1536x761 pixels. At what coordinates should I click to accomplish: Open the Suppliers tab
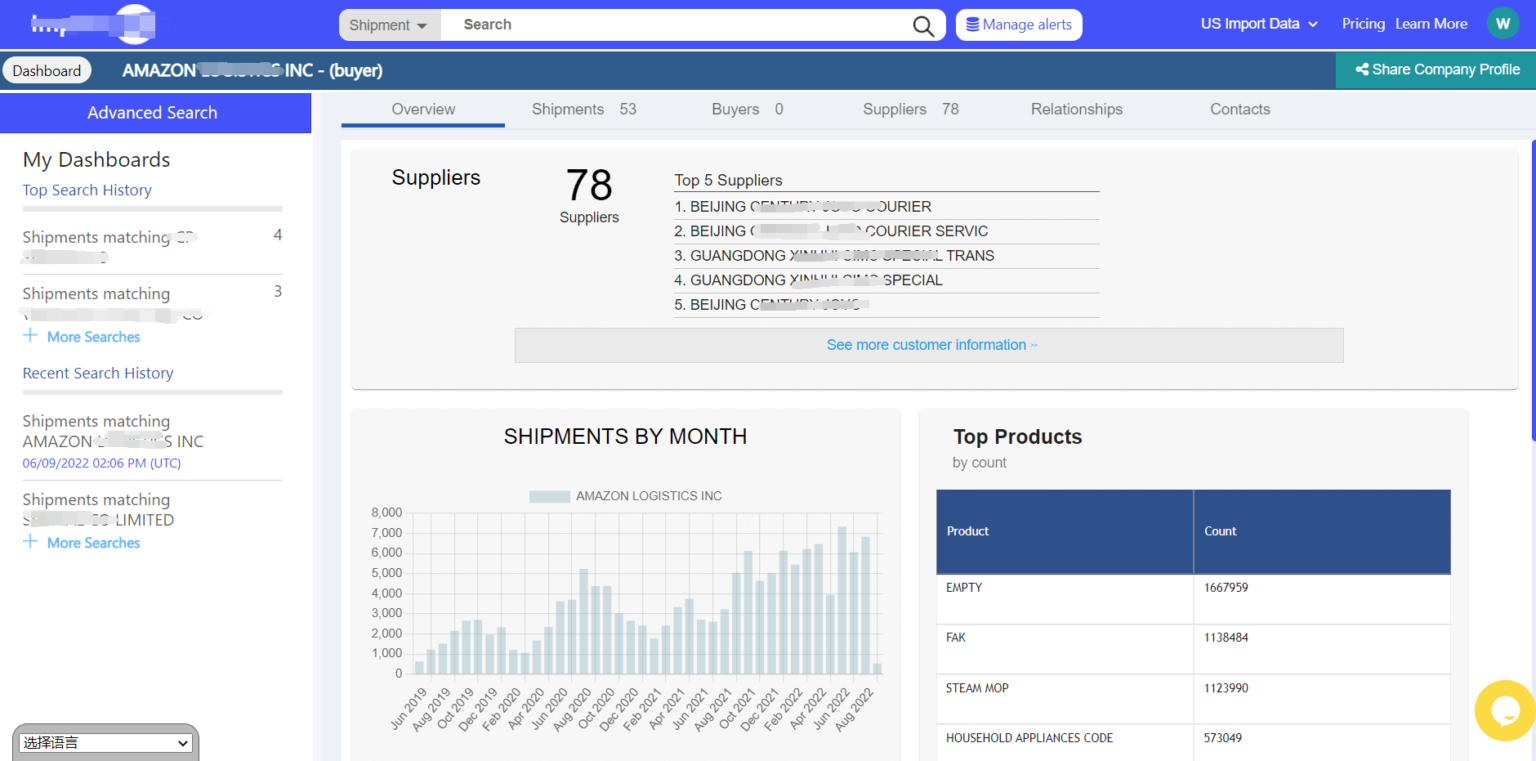pos(910,109)
